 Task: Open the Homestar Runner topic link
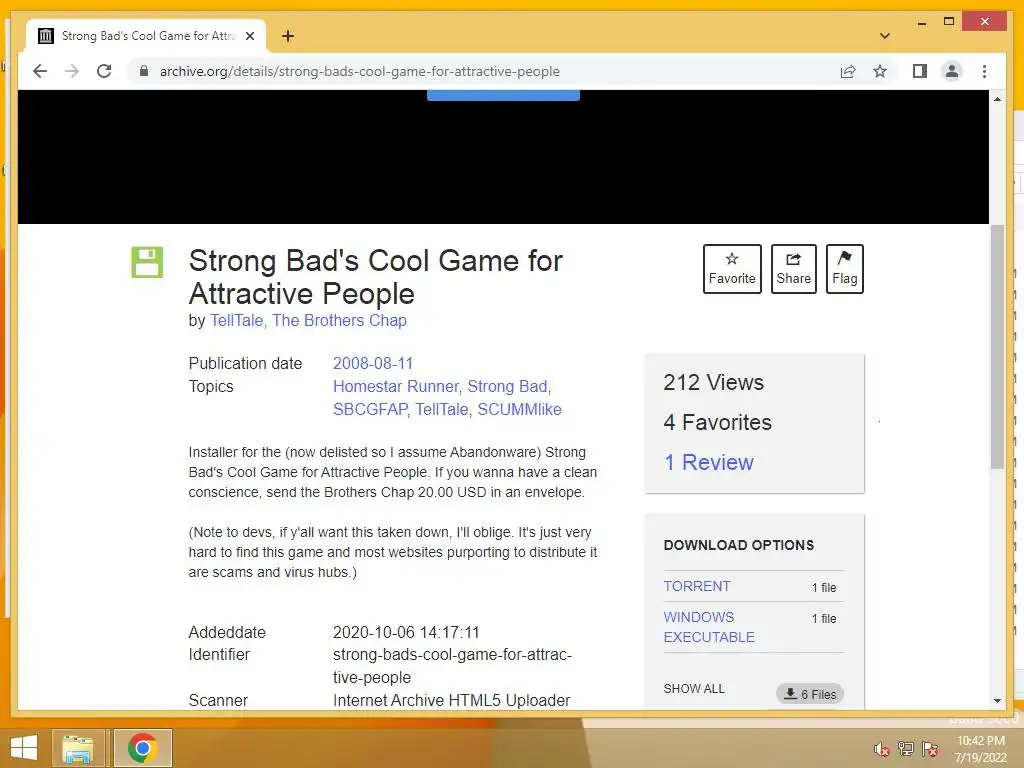pos(396,386)
